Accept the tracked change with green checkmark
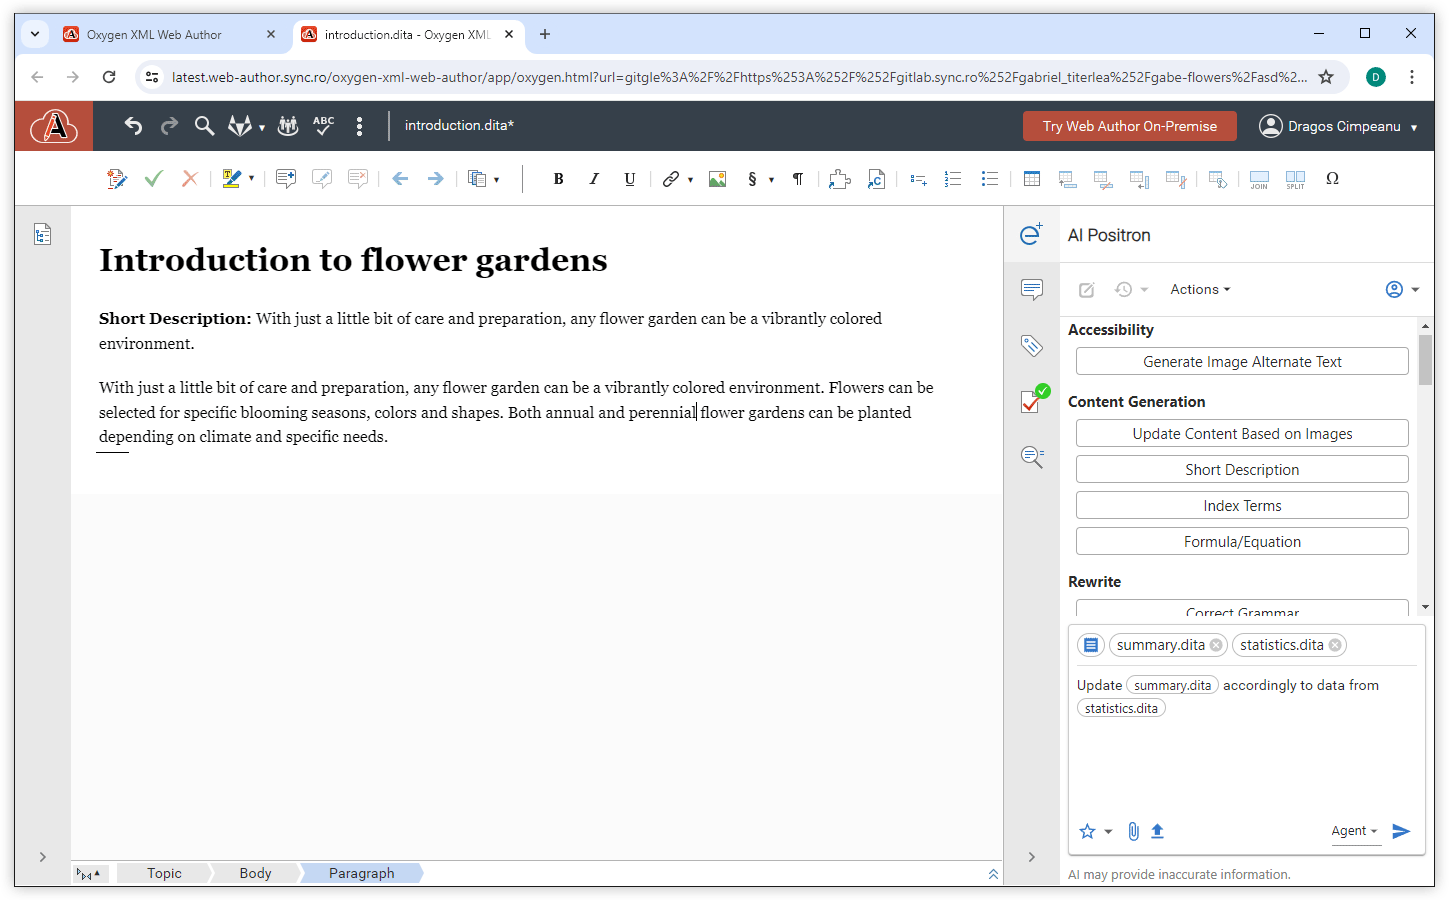 point(153,179)
